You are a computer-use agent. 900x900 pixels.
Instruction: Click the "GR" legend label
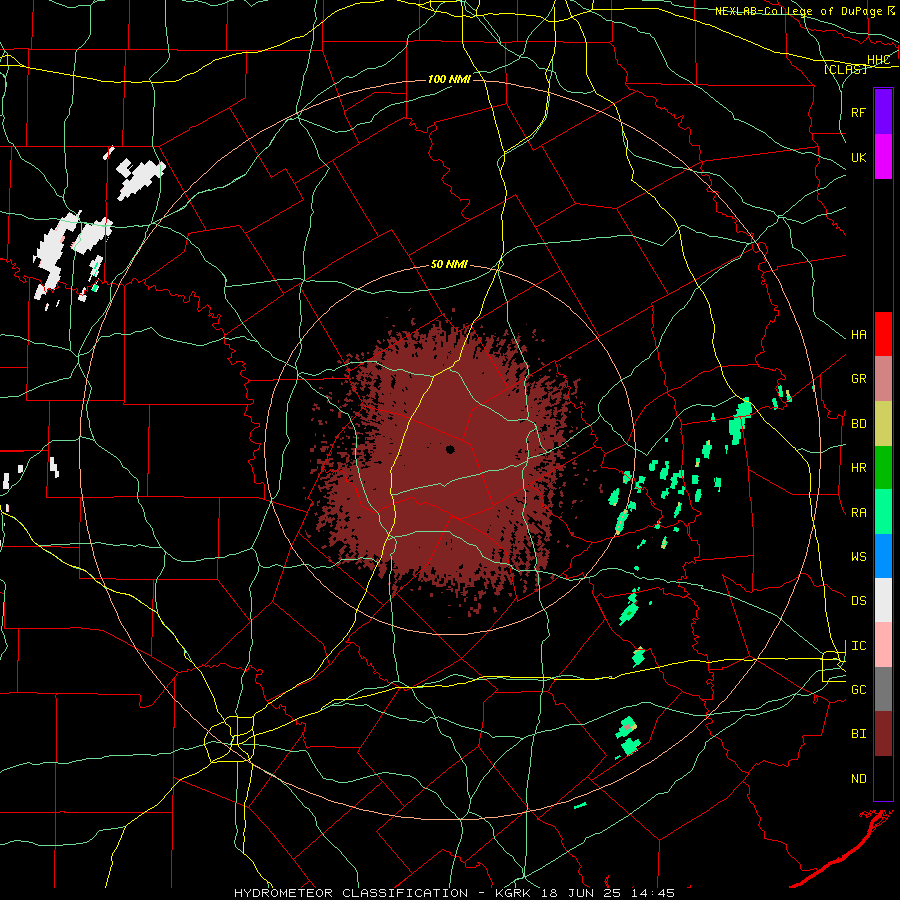pyautogui.click(x=858, y=379)
